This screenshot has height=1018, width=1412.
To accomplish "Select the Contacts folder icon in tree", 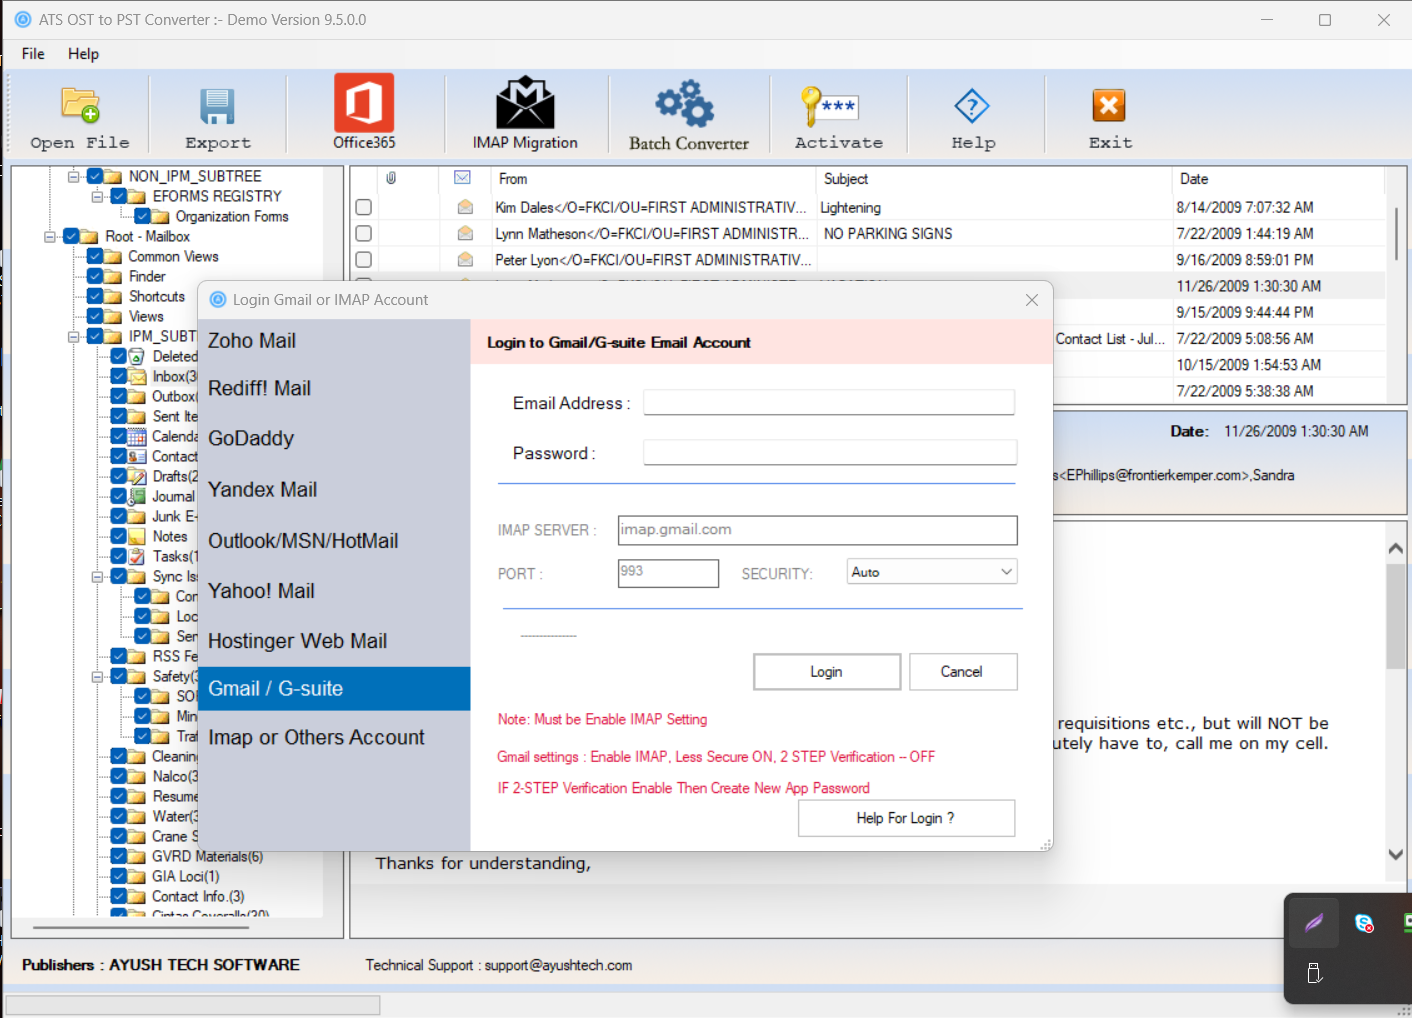I will [x=137, y=456].
